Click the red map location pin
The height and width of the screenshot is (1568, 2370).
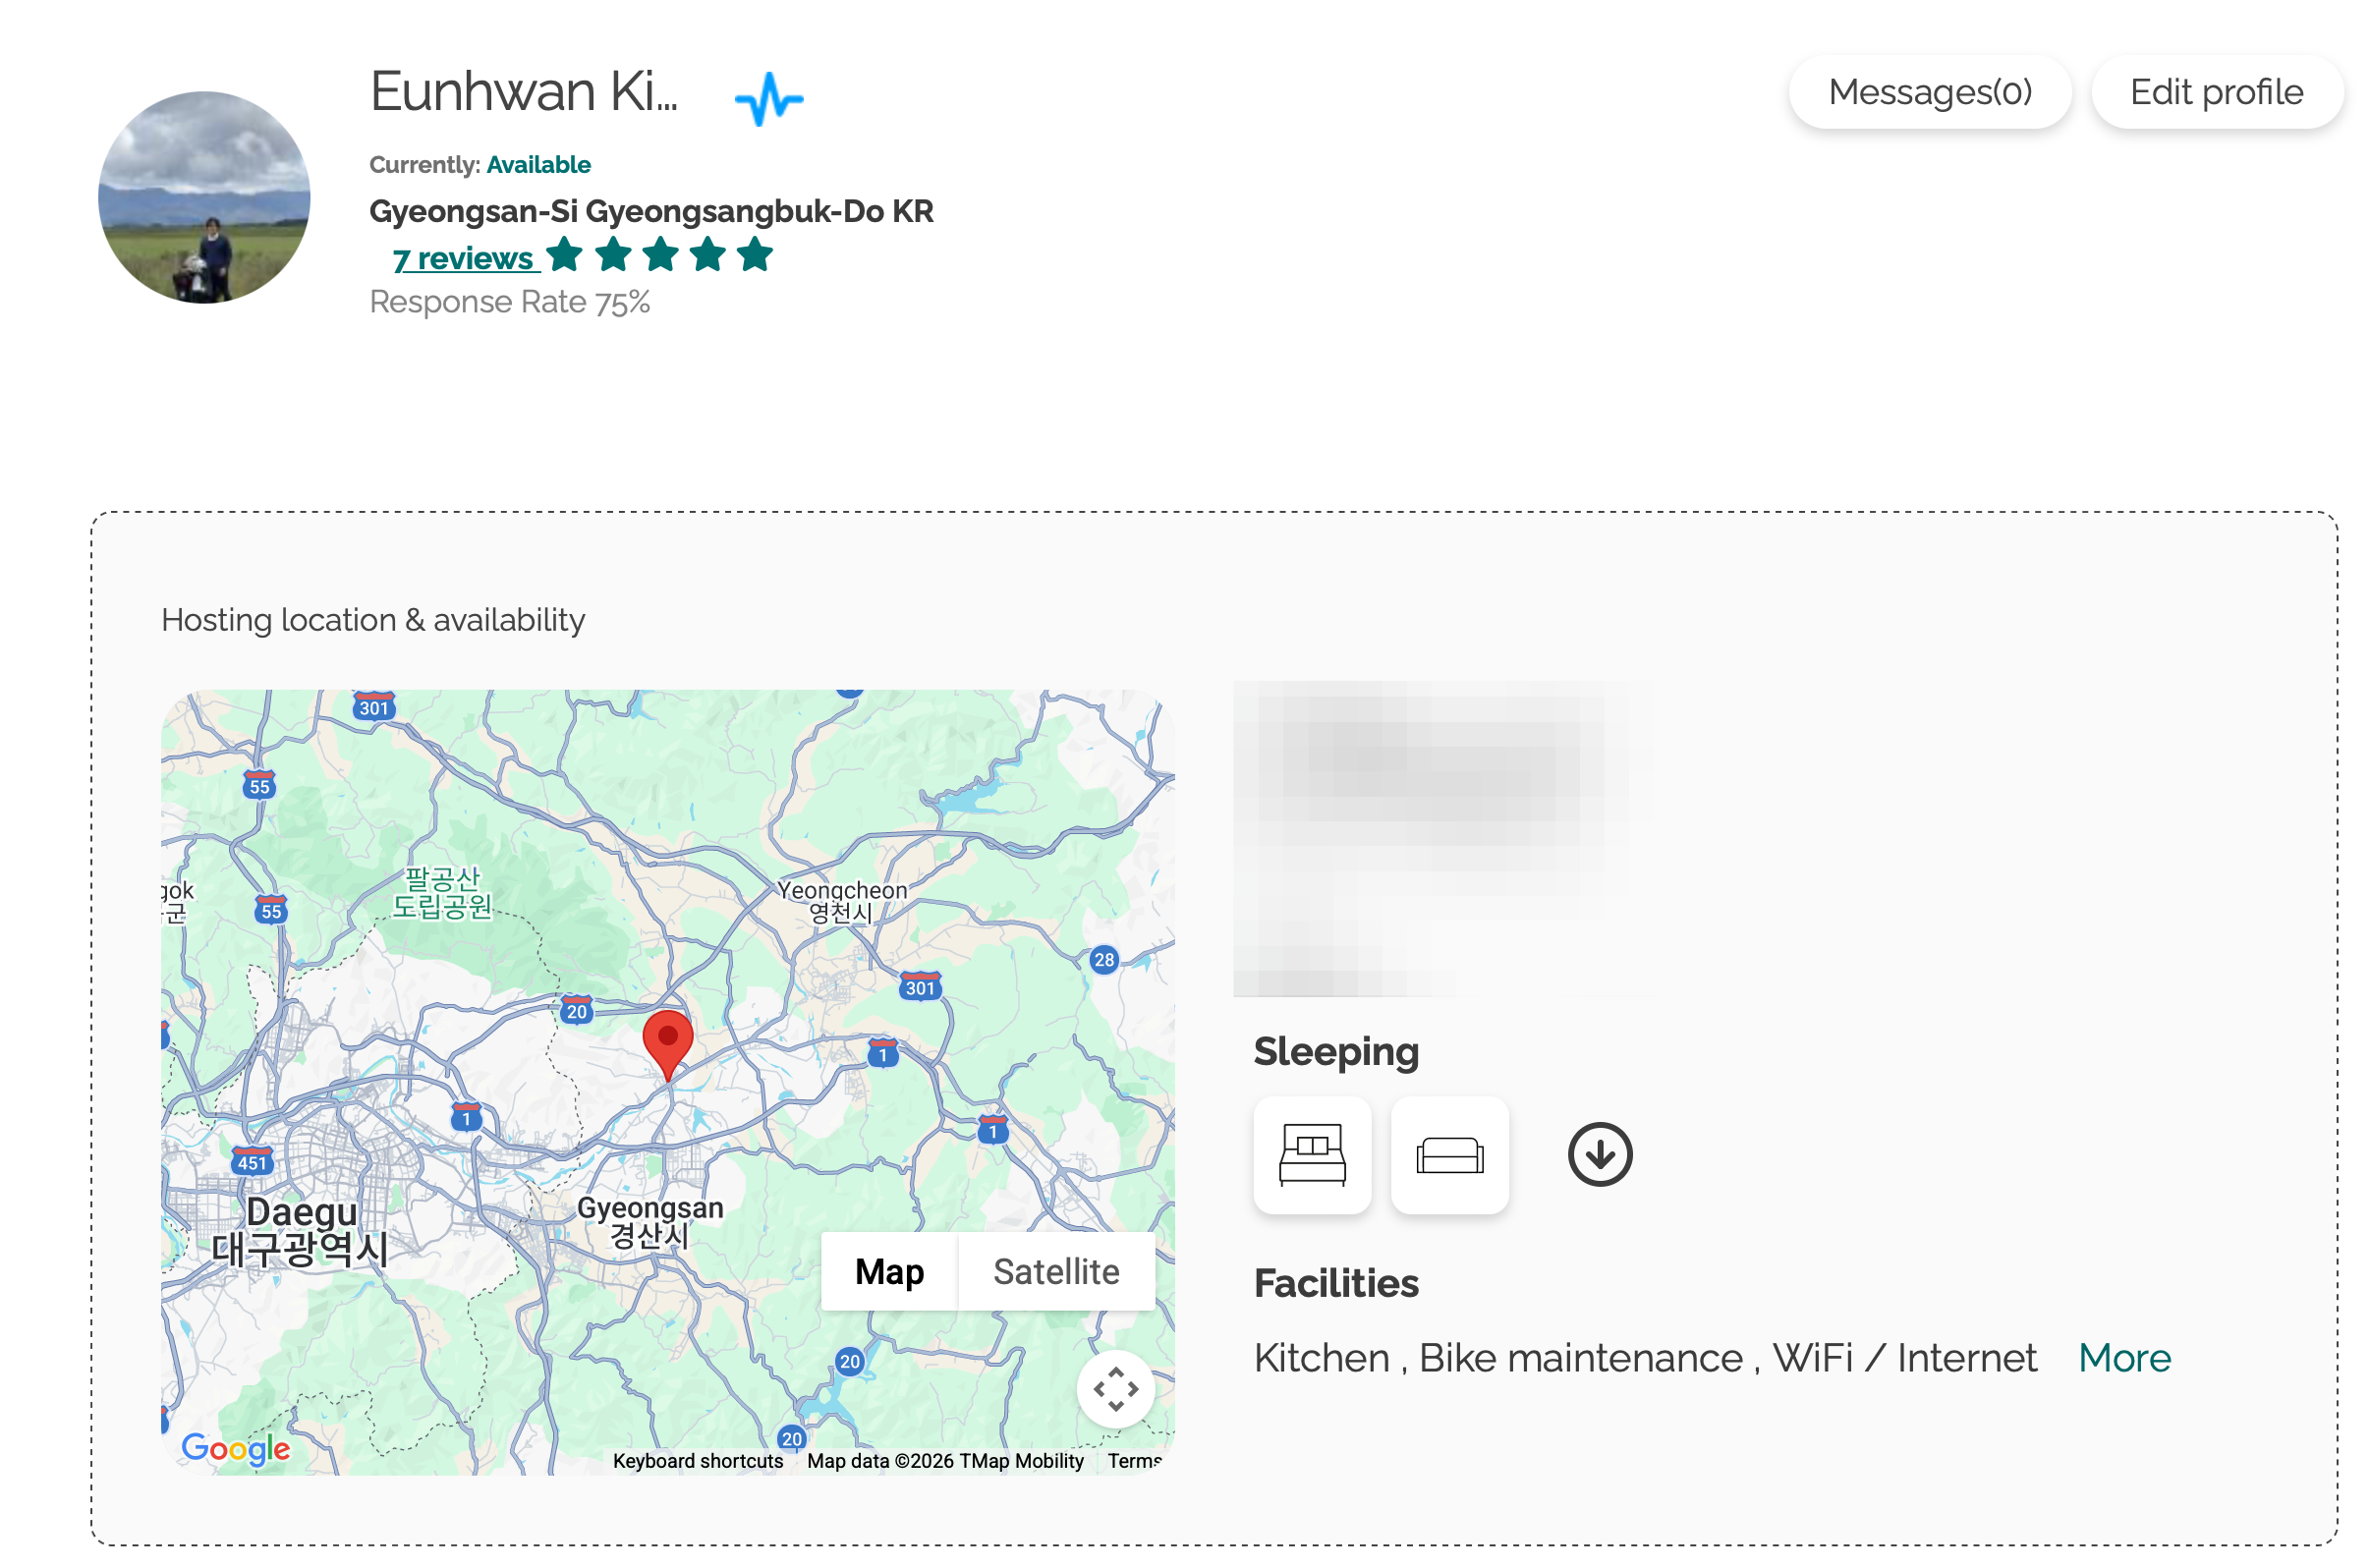point(667,1041)
